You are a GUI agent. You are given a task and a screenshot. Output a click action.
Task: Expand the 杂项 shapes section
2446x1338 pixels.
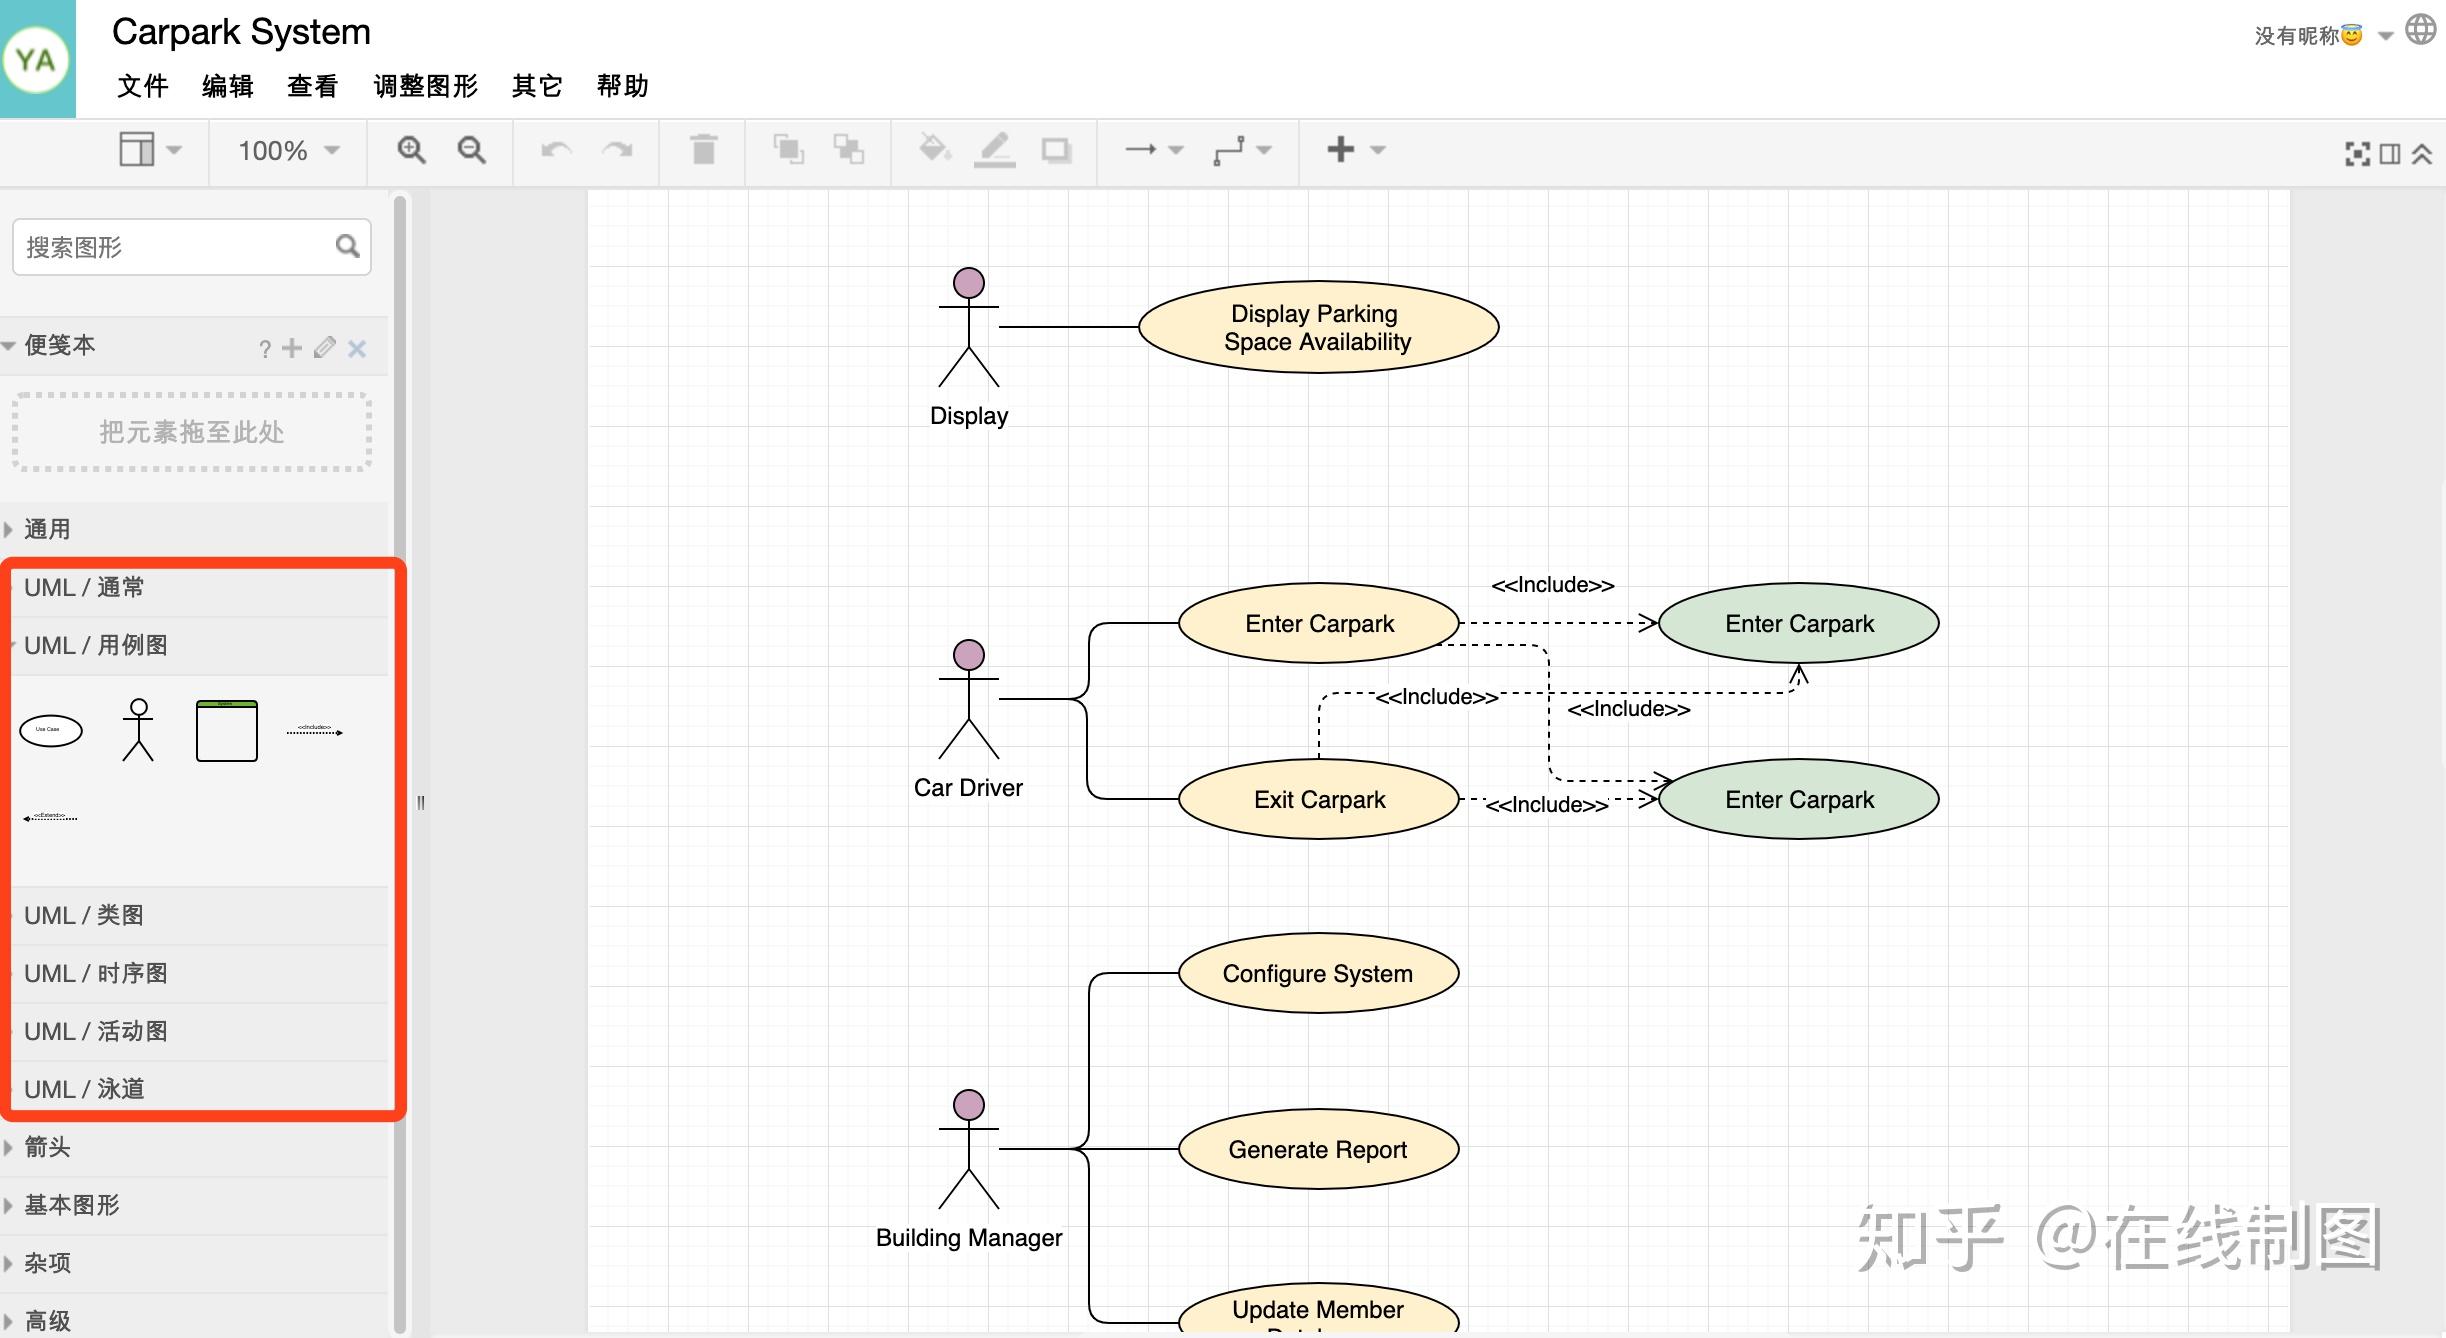click(194, 1263)
